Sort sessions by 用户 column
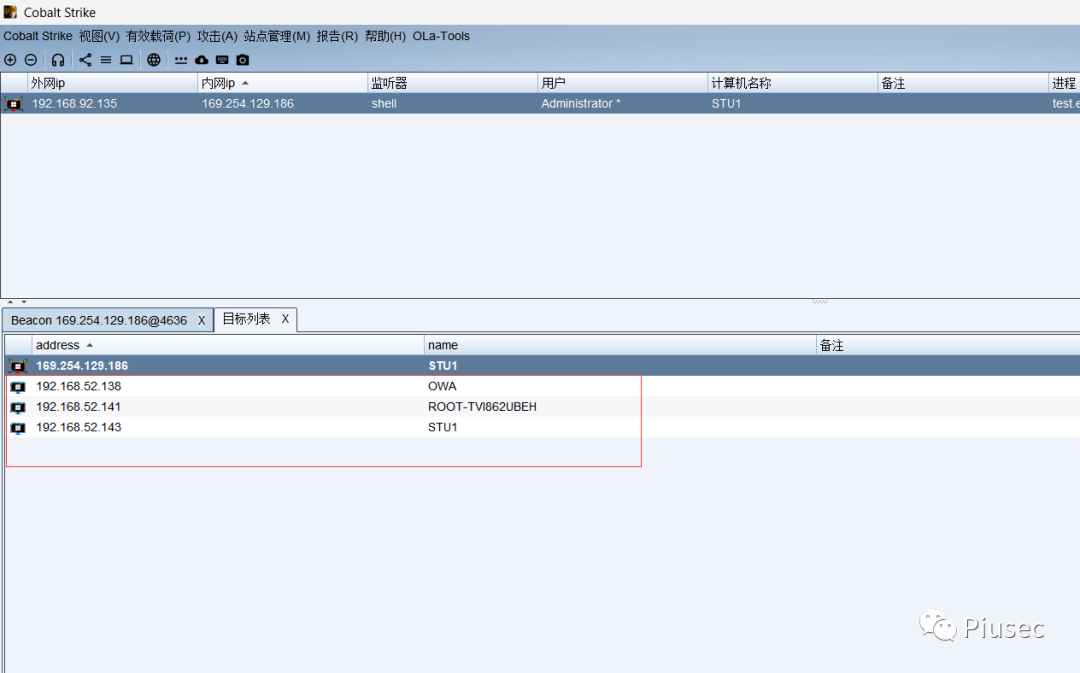The image size is (1080, 673). 623,83
